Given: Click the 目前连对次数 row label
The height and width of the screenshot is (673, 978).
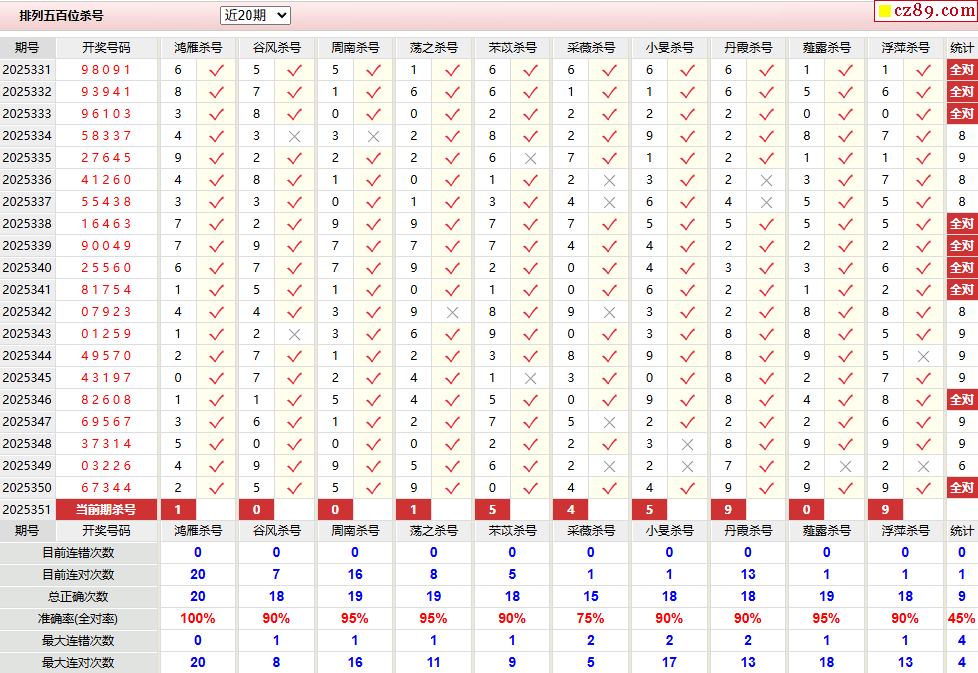Looking at the screenshot, I should [x=78, y=574].
